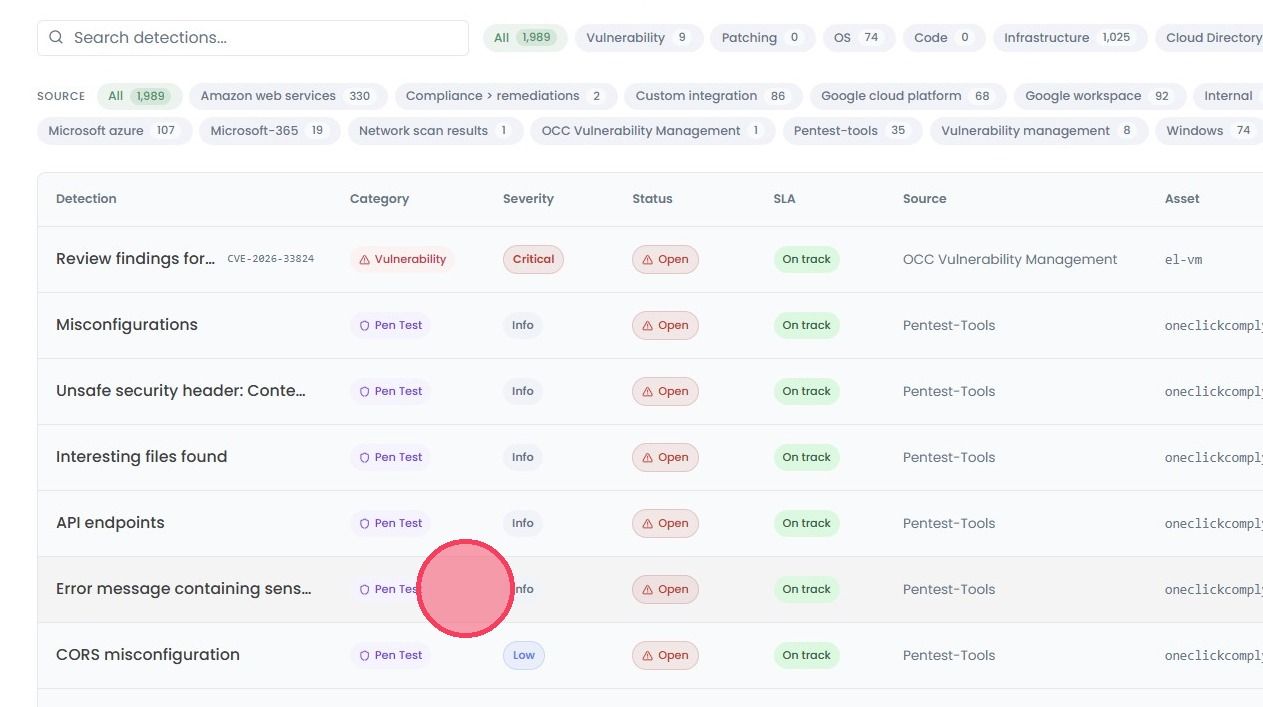Click On track badge in Misconfigurations row
This screenshot has height=707, width=1263.
(806, 325)
